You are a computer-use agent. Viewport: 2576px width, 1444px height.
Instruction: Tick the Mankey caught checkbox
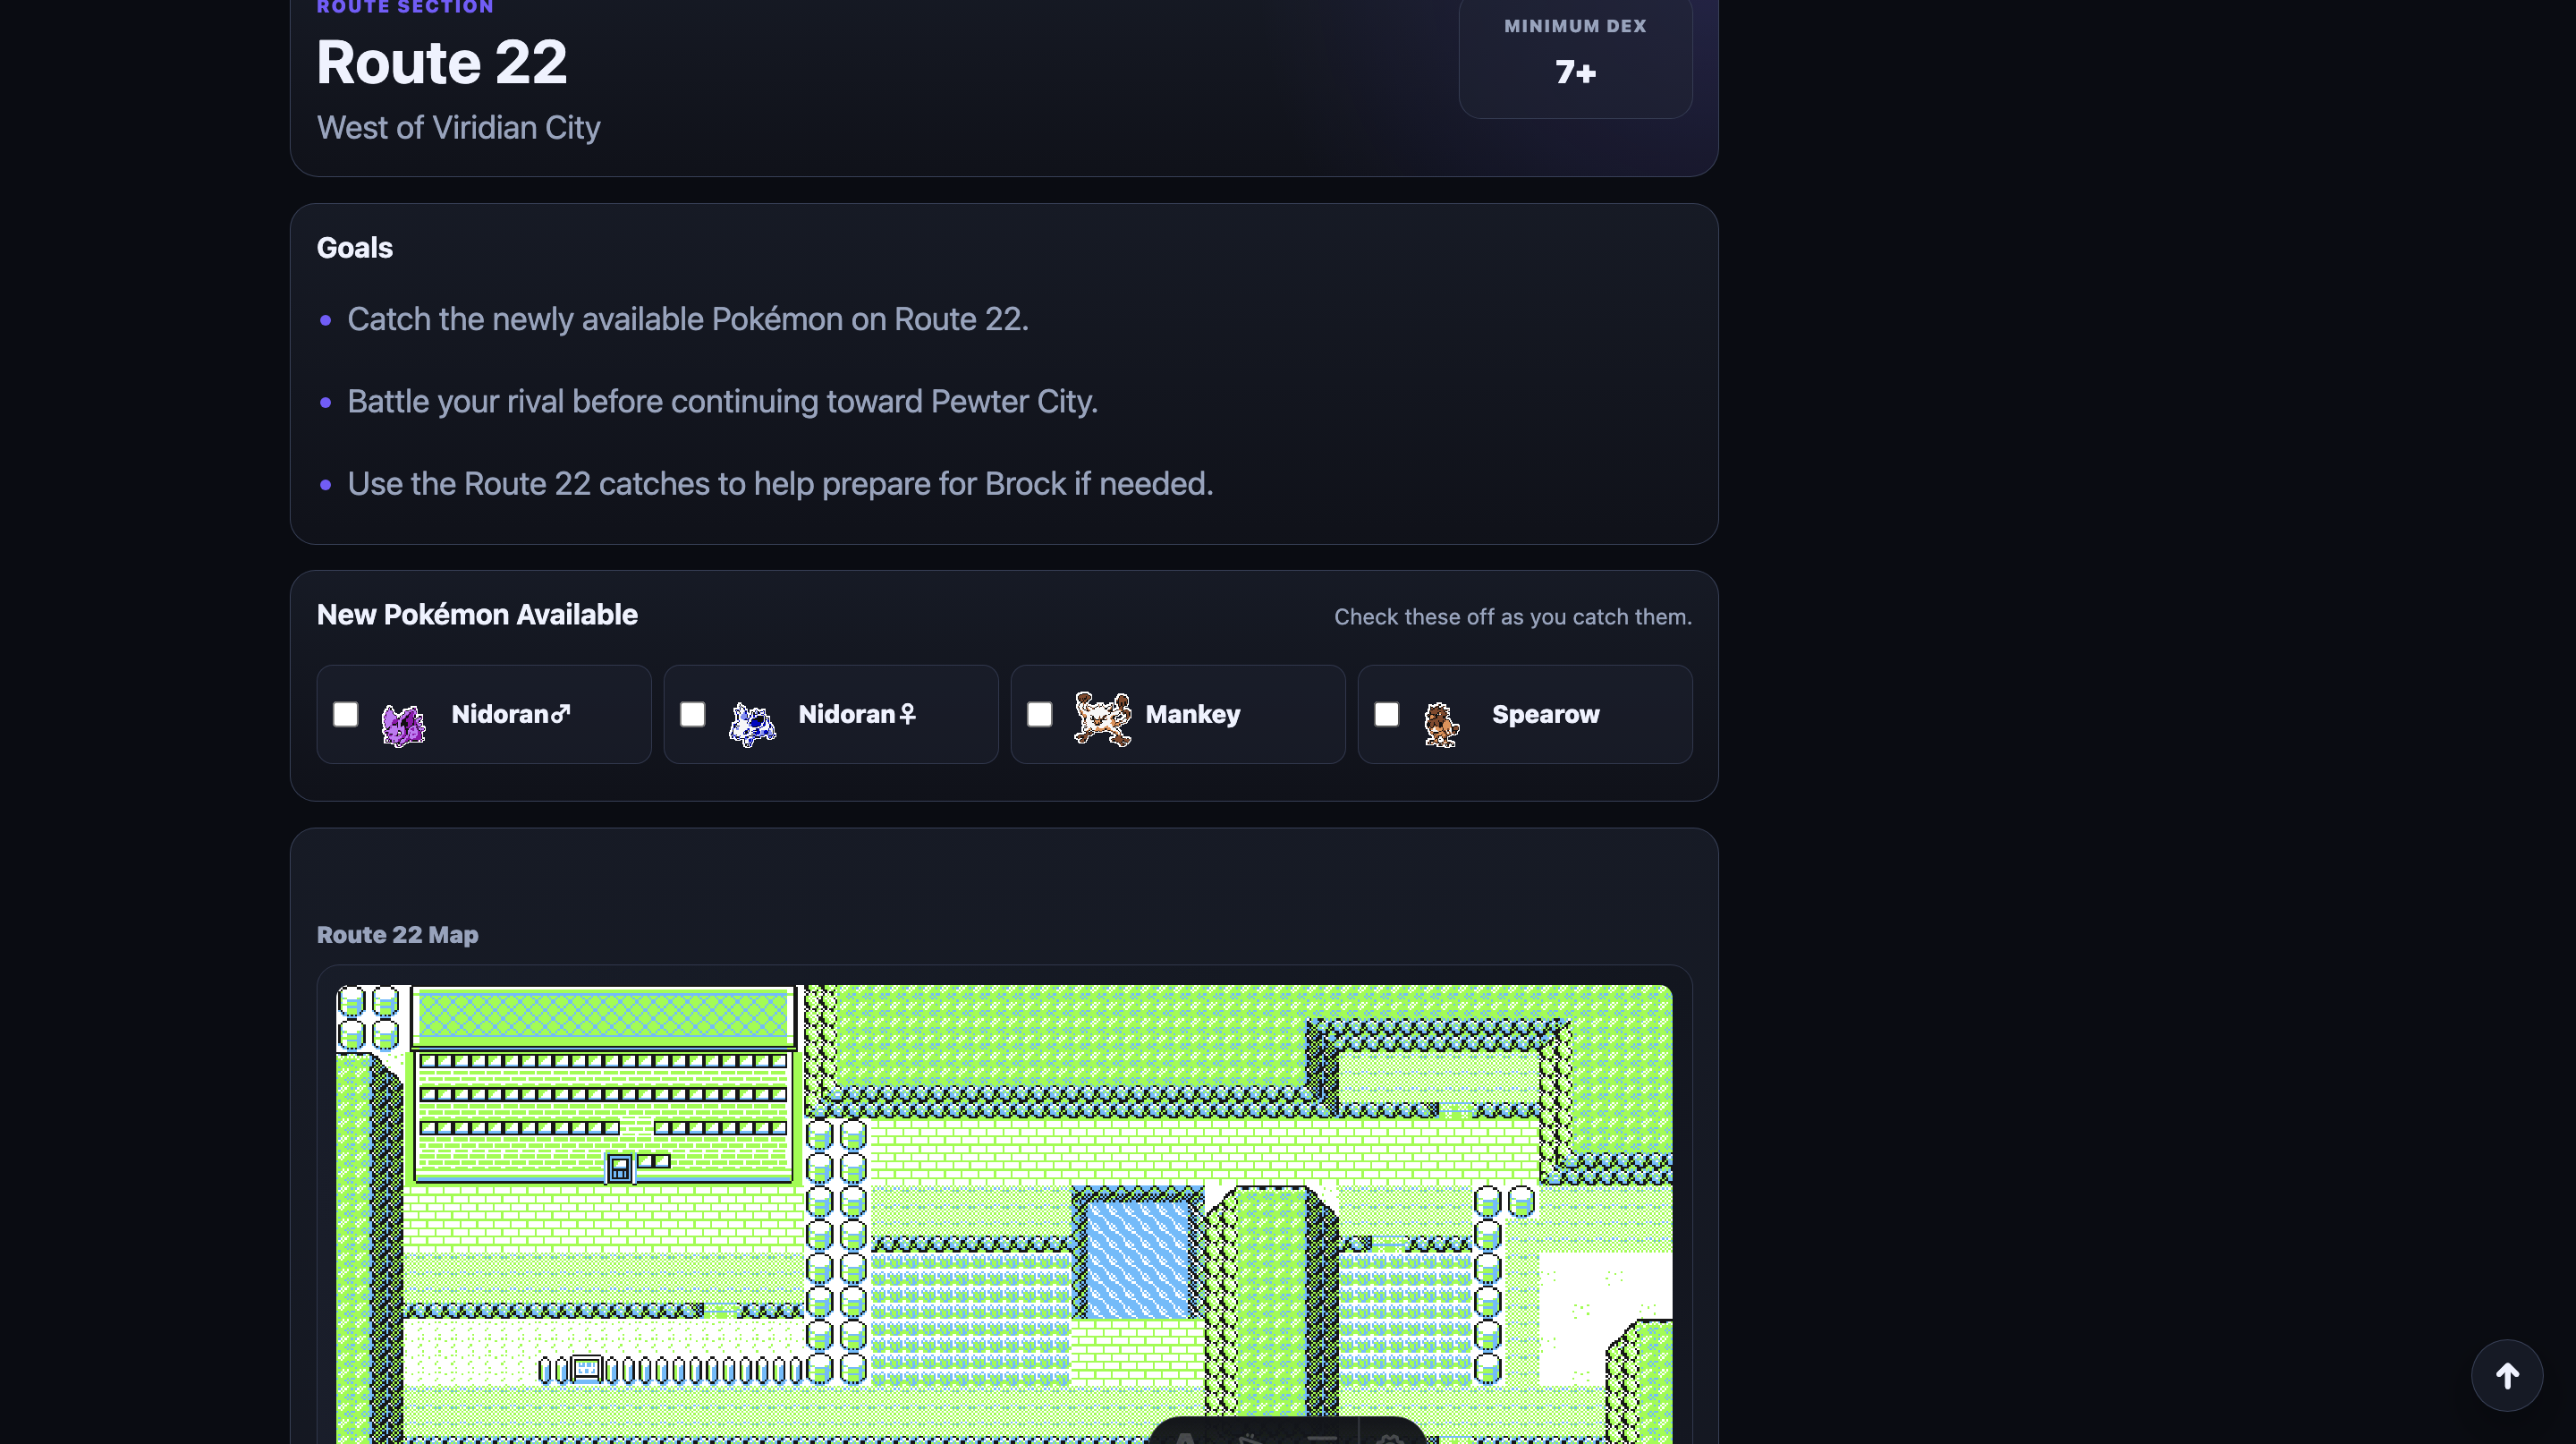tap(1039, 714)
